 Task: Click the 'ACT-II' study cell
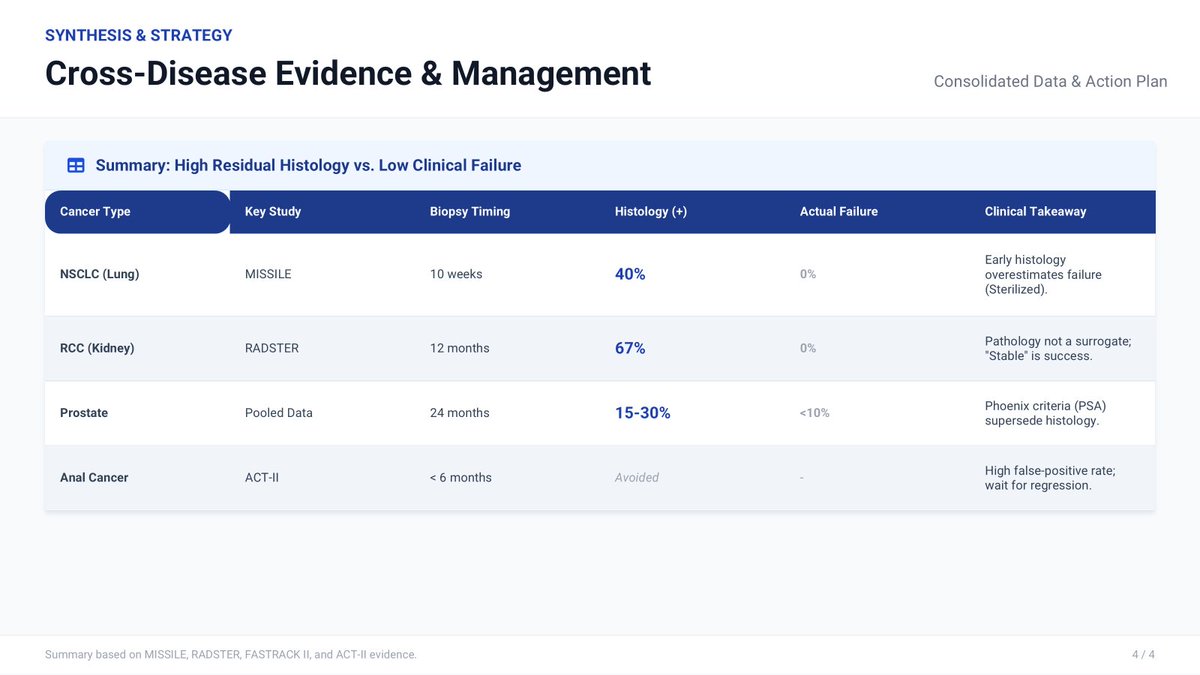262,478
